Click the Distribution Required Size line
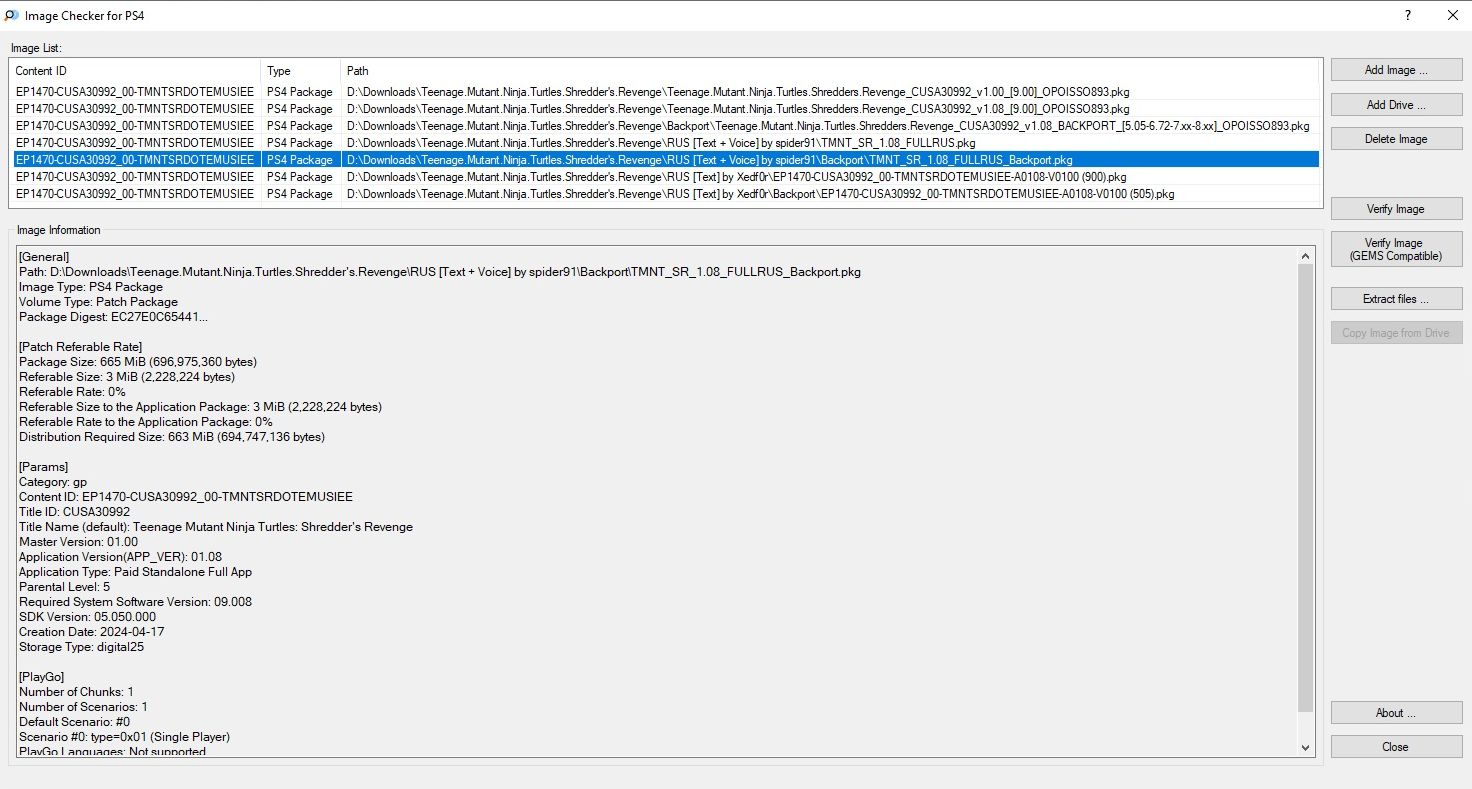This screenshot has width=1472, height=789. (172, 437)
